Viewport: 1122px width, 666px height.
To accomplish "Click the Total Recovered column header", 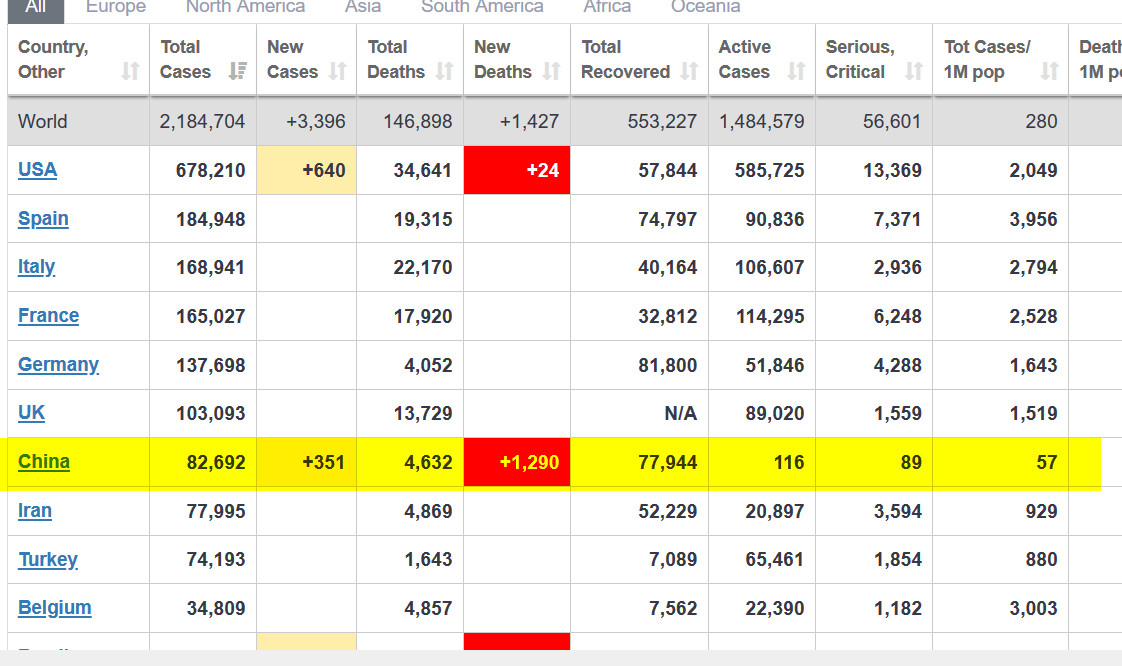I will point(640,59).
